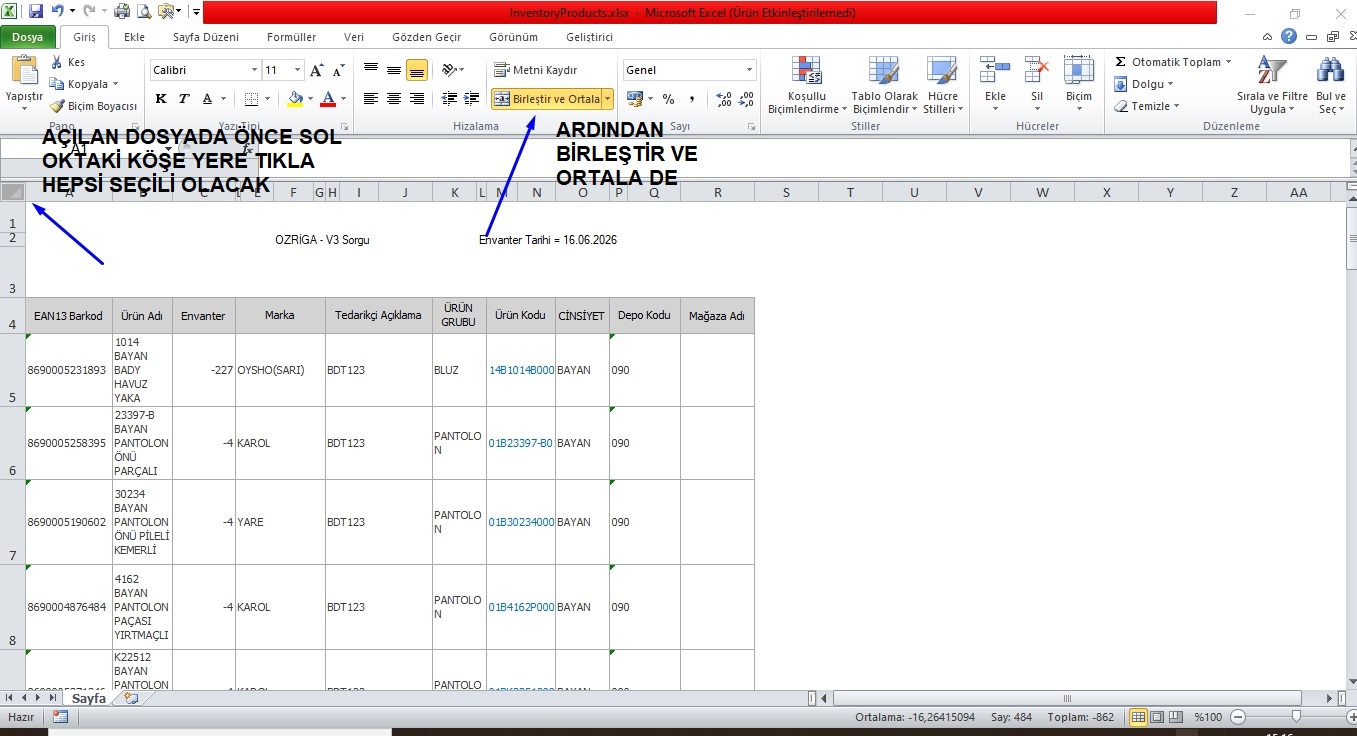Minimize the ribbon with caret icon
This screenshot has height=736, width=1357.
[x=1268, y=36]
